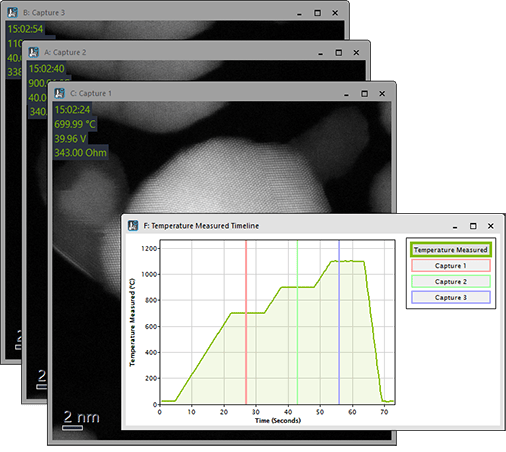Click the red Capture 1 timeline marker

(246, 322)
